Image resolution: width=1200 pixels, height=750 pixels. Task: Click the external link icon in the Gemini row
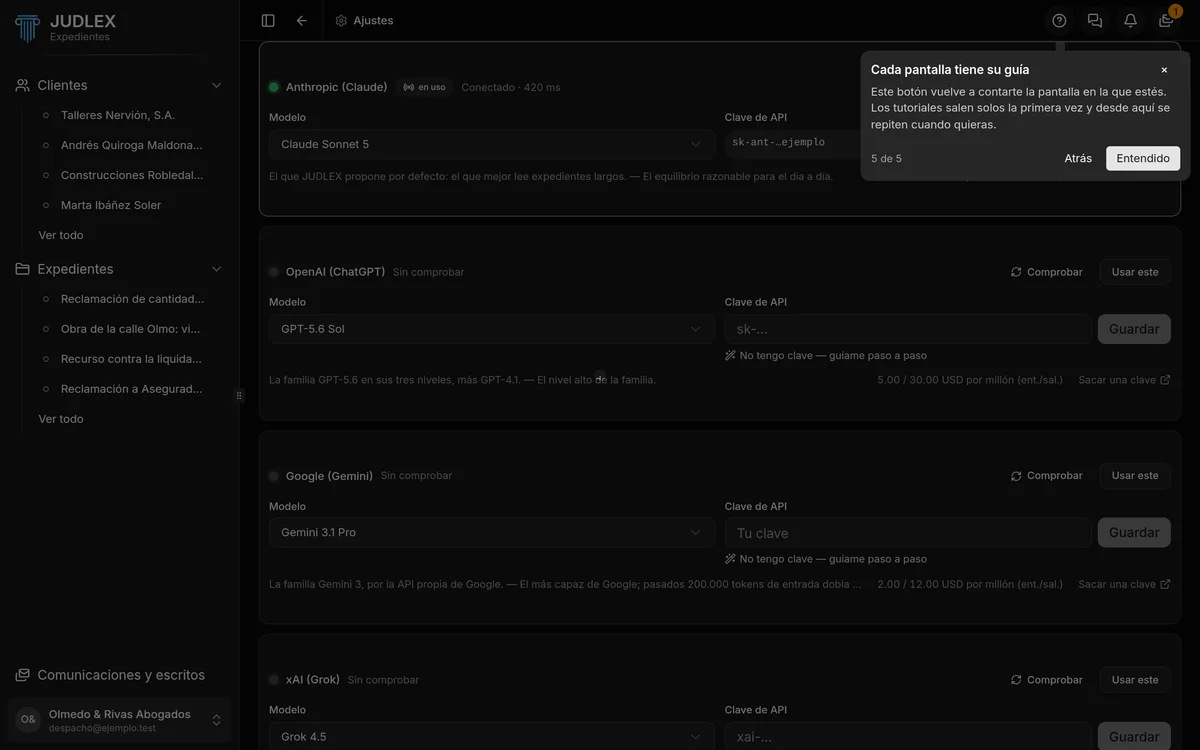[x=1165, y=584]
